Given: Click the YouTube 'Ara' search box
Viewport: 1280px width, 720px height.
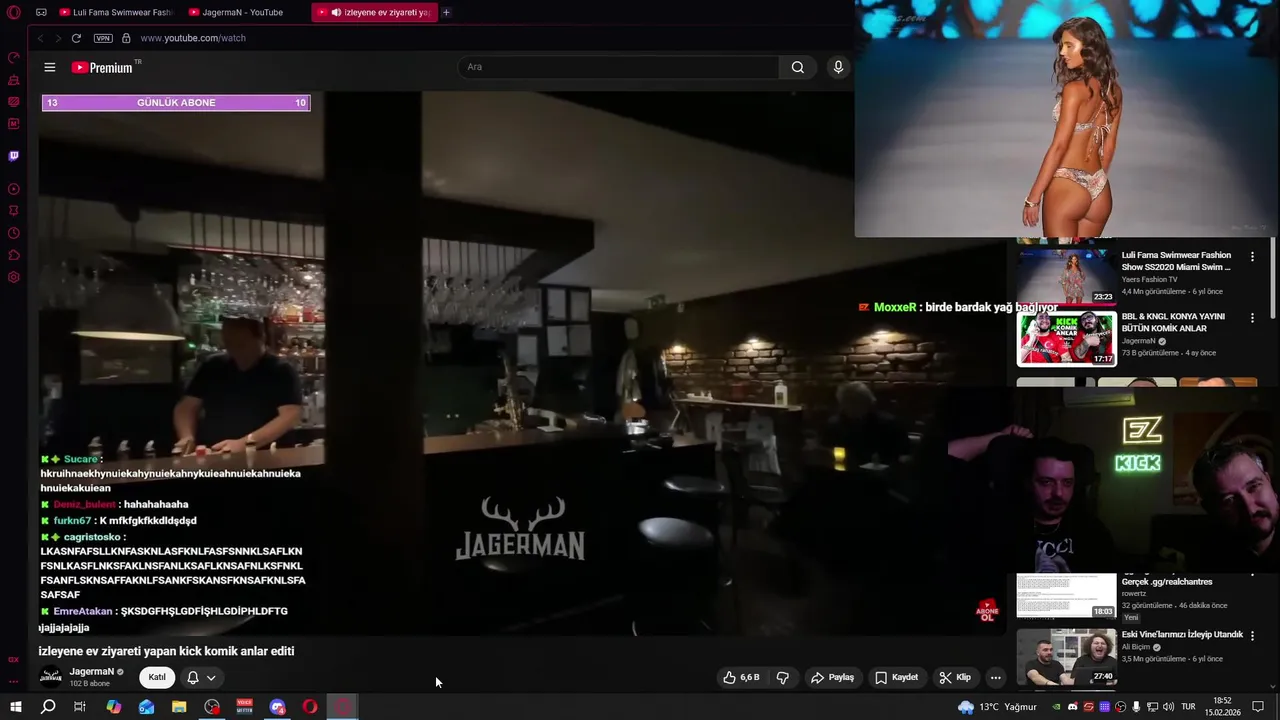Looking at the screenshot, I should tap(618, 67).
